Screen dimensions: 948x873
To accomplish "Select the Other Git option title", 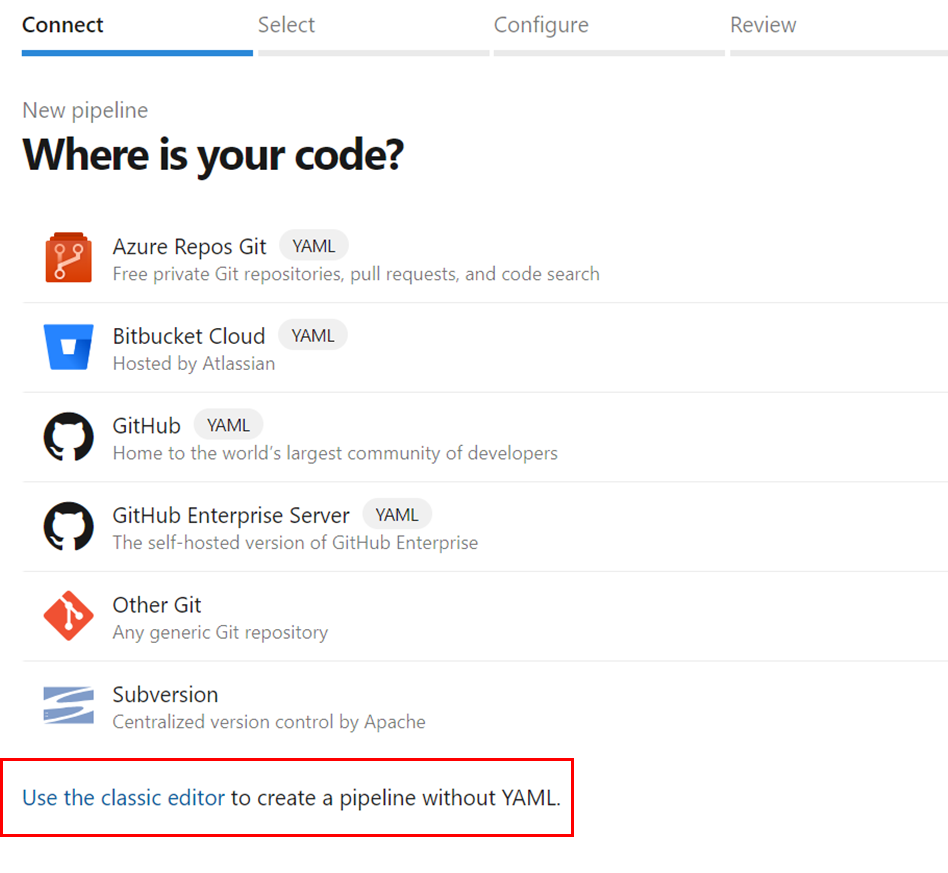I will 157,605.
